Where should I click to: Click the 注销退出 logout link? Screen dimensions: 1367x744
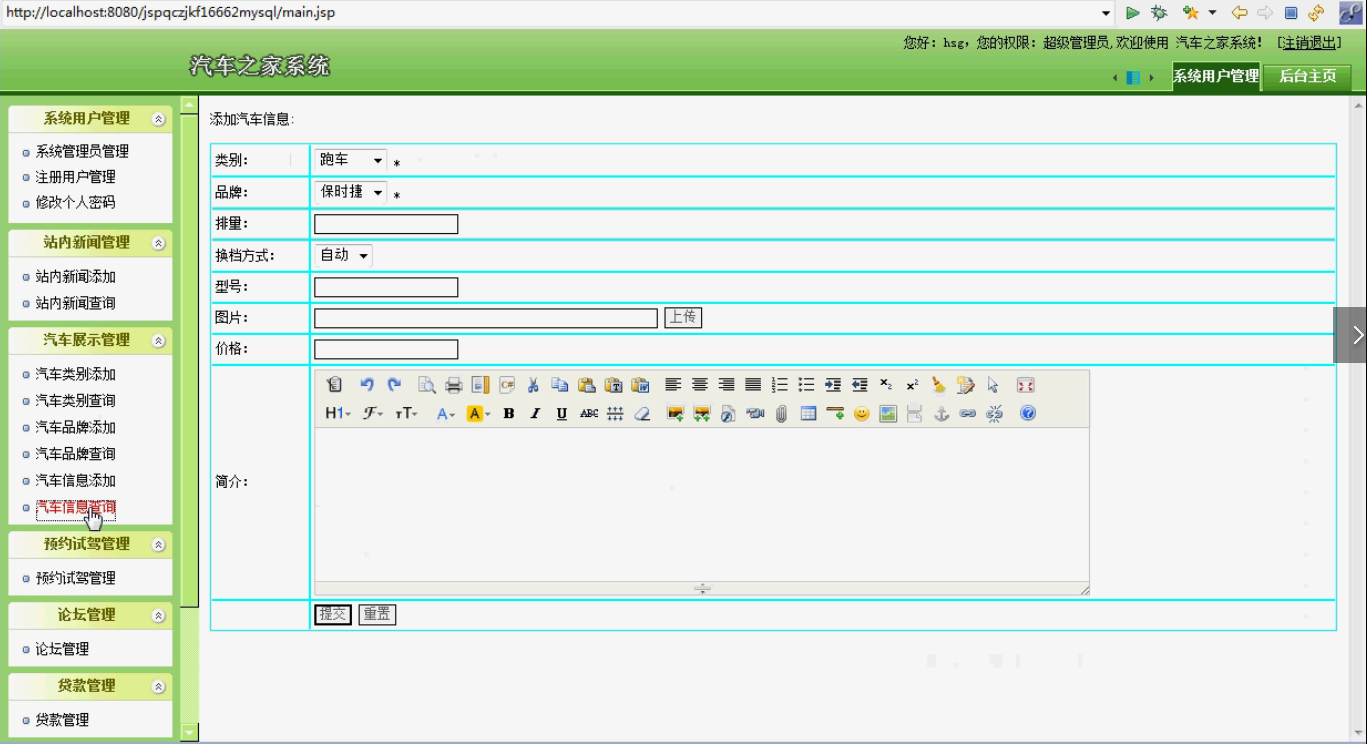(1310, 42)
